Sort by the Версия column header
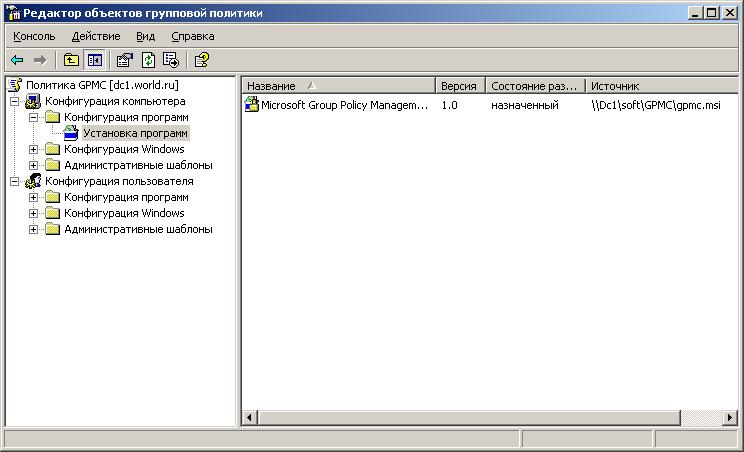 [460, 86]
